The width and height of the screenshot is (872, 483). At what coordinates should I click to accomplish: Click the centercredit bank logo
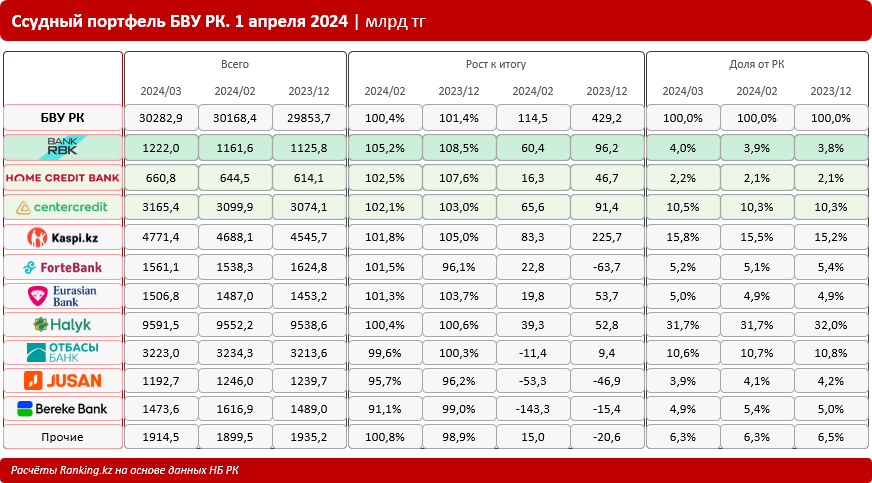[62, 207]
